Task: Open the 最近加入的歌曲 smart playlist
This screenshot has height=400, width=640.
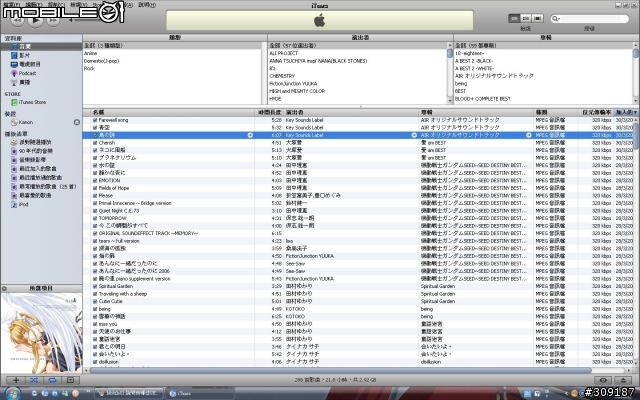Action: click(x=38, y=169)
